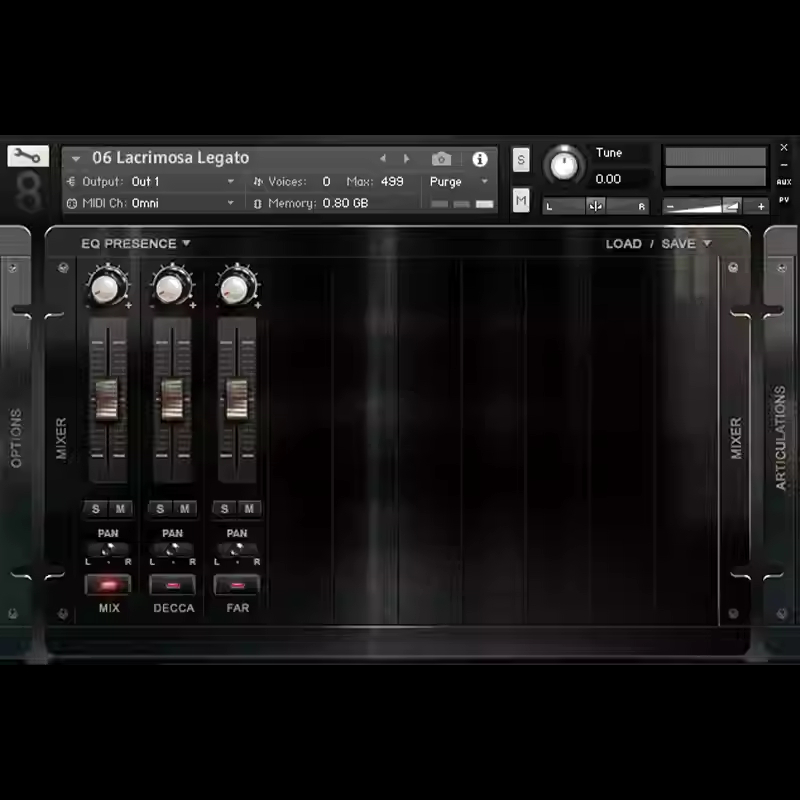Select the right MIXER side tab
The image size is (800, 800).
click(736, 438)
